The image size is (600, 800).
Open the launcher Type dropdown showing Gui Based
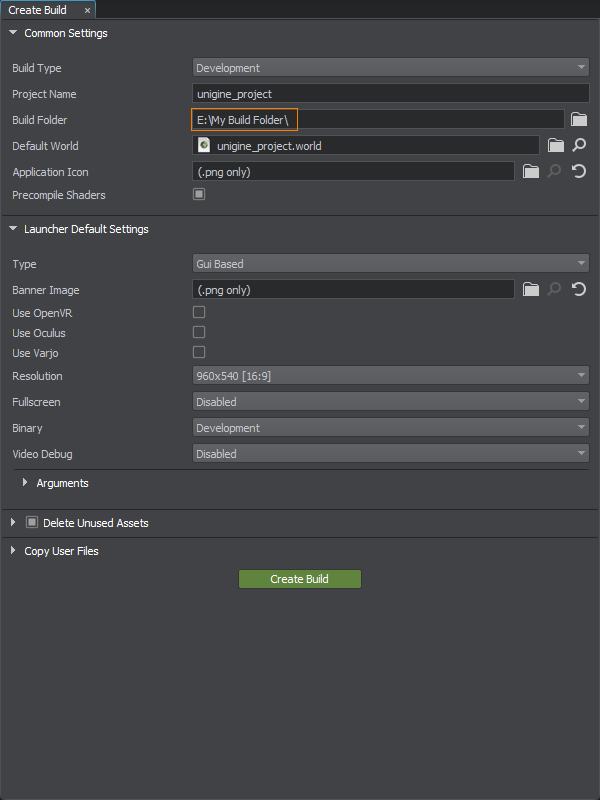point(390,264)
